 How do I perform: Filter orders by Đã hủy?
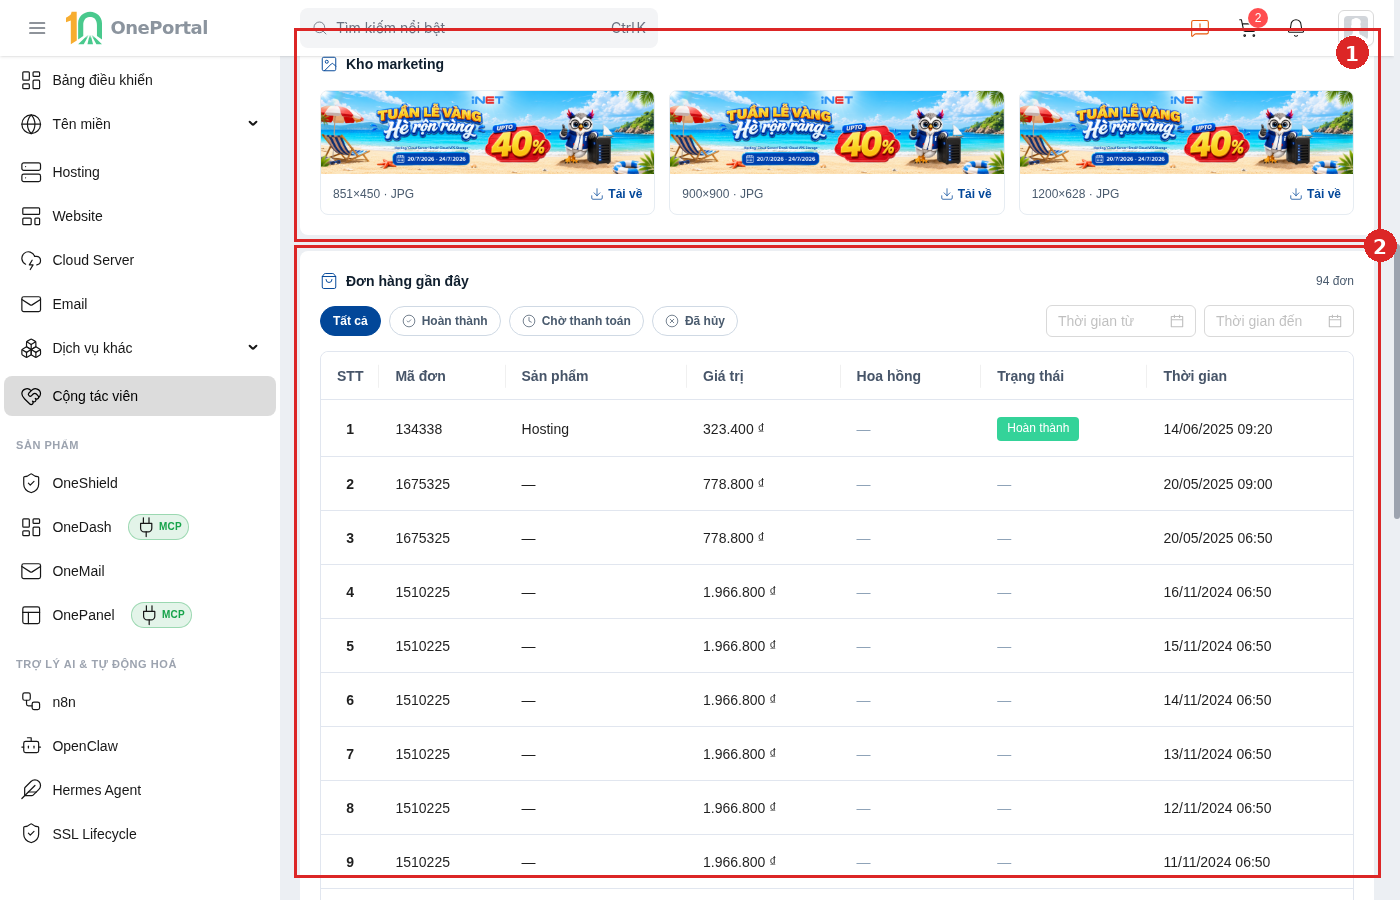(x=695, y=321)
